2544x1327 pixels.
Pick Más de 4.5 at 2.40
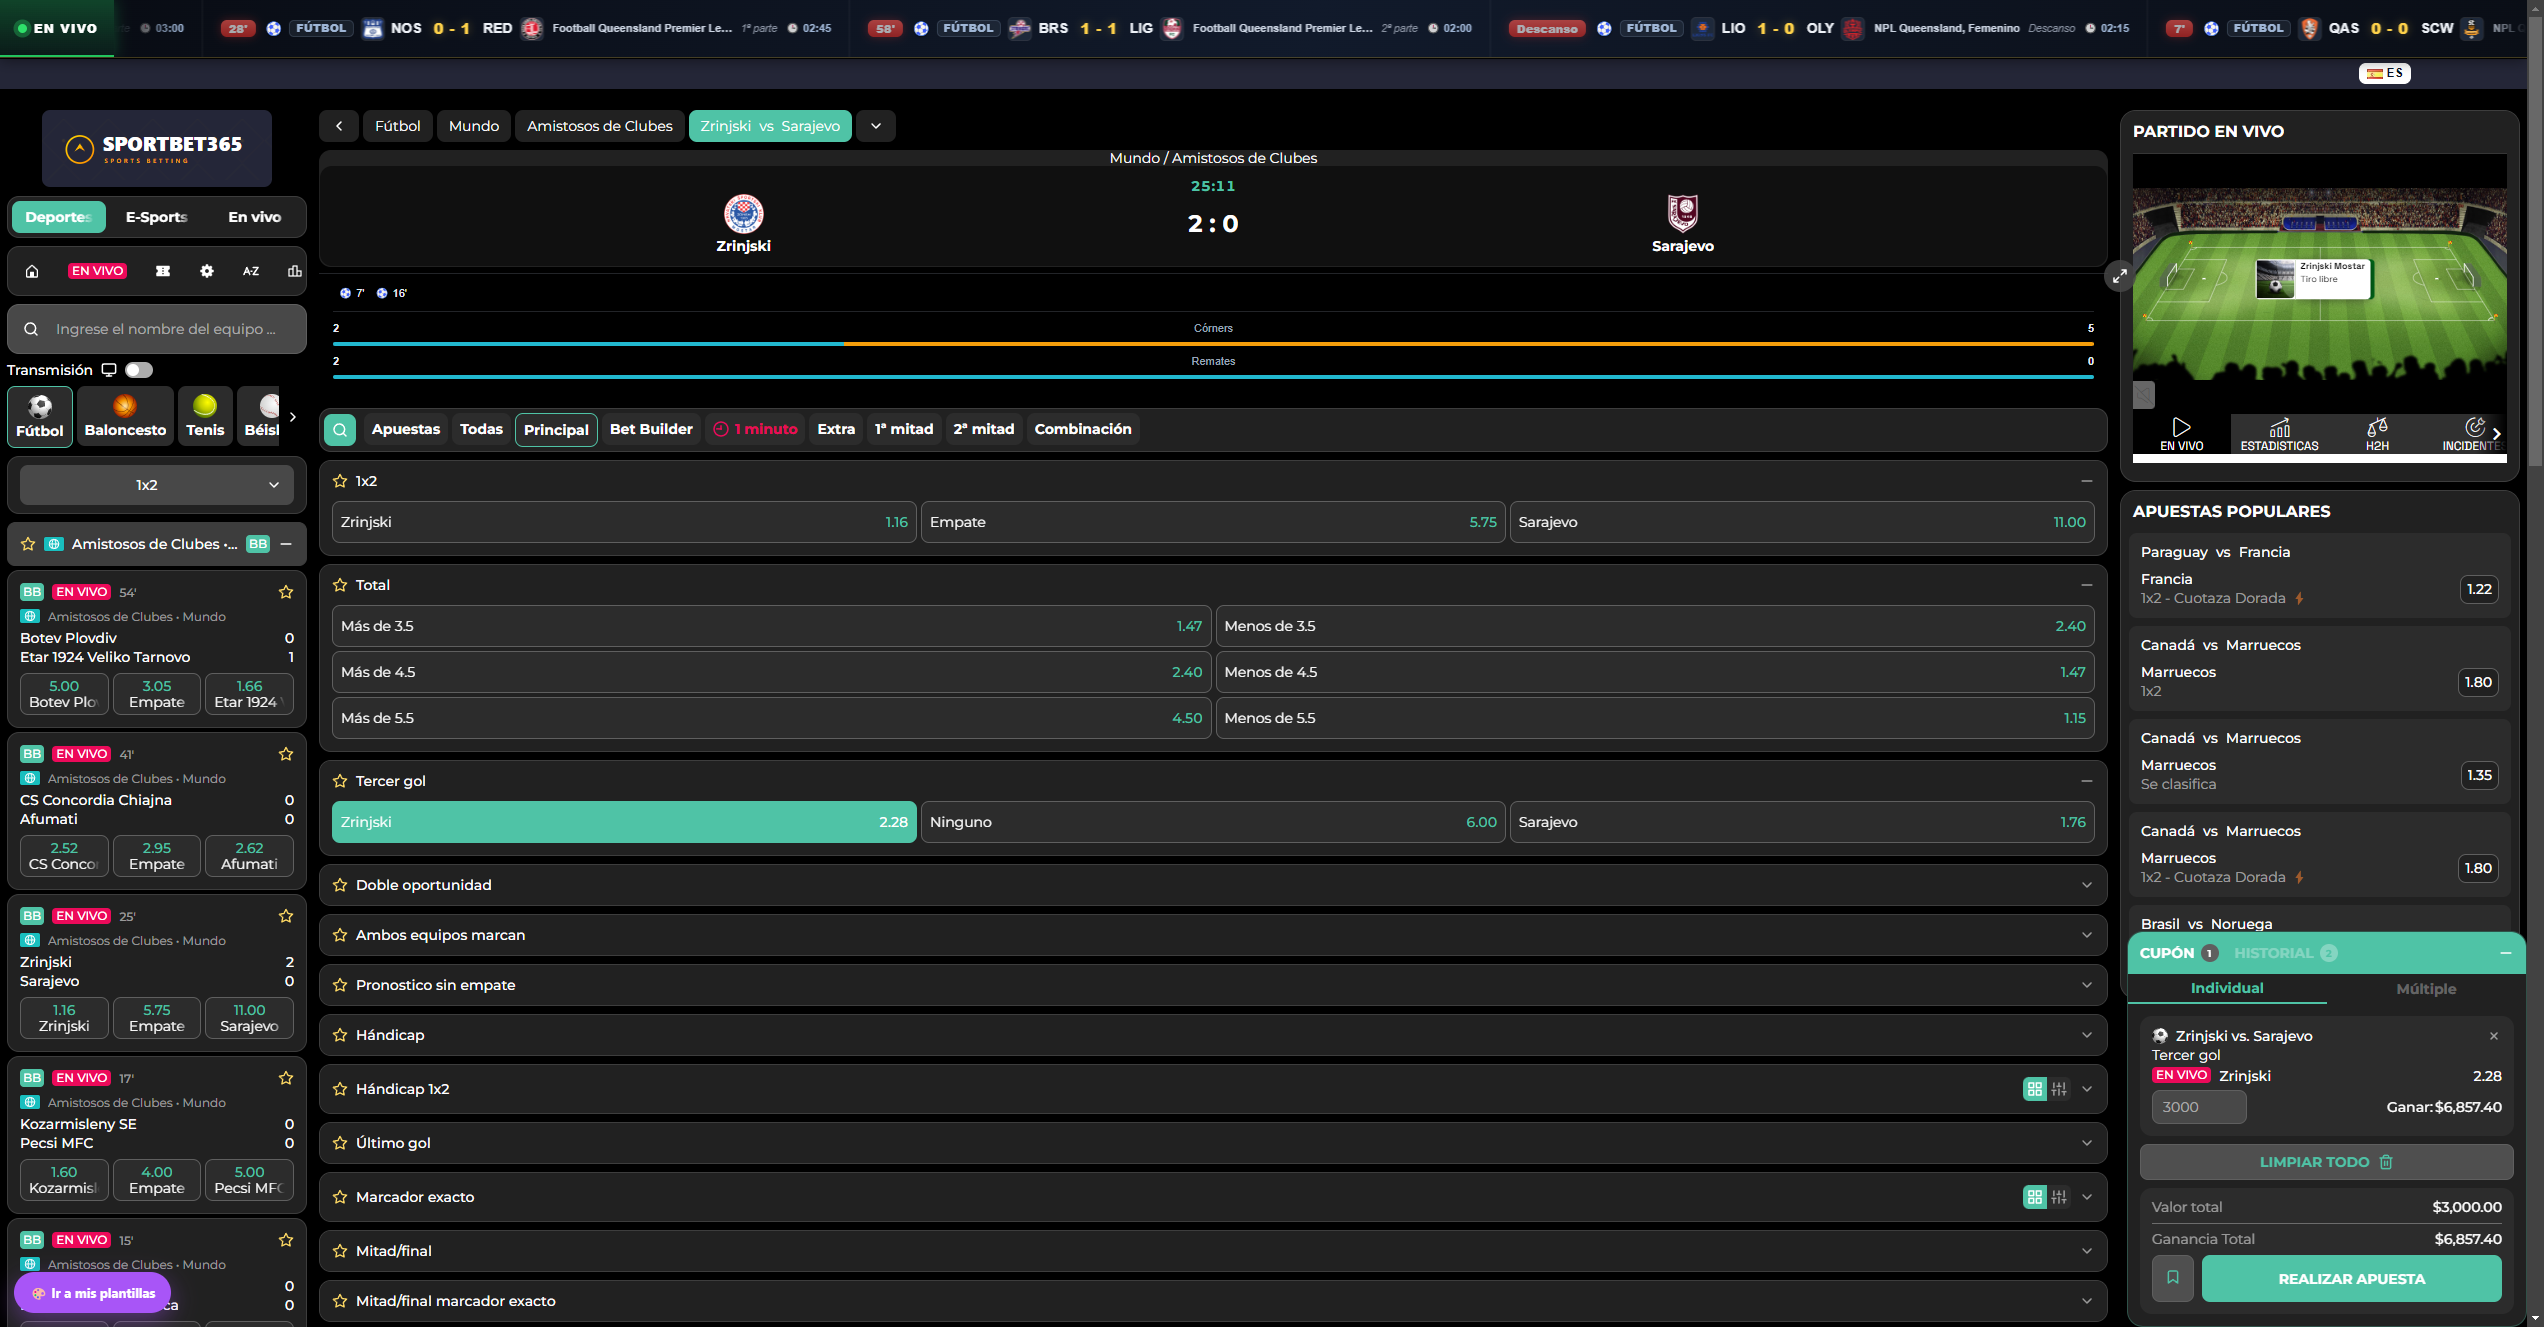click(771, 672)
